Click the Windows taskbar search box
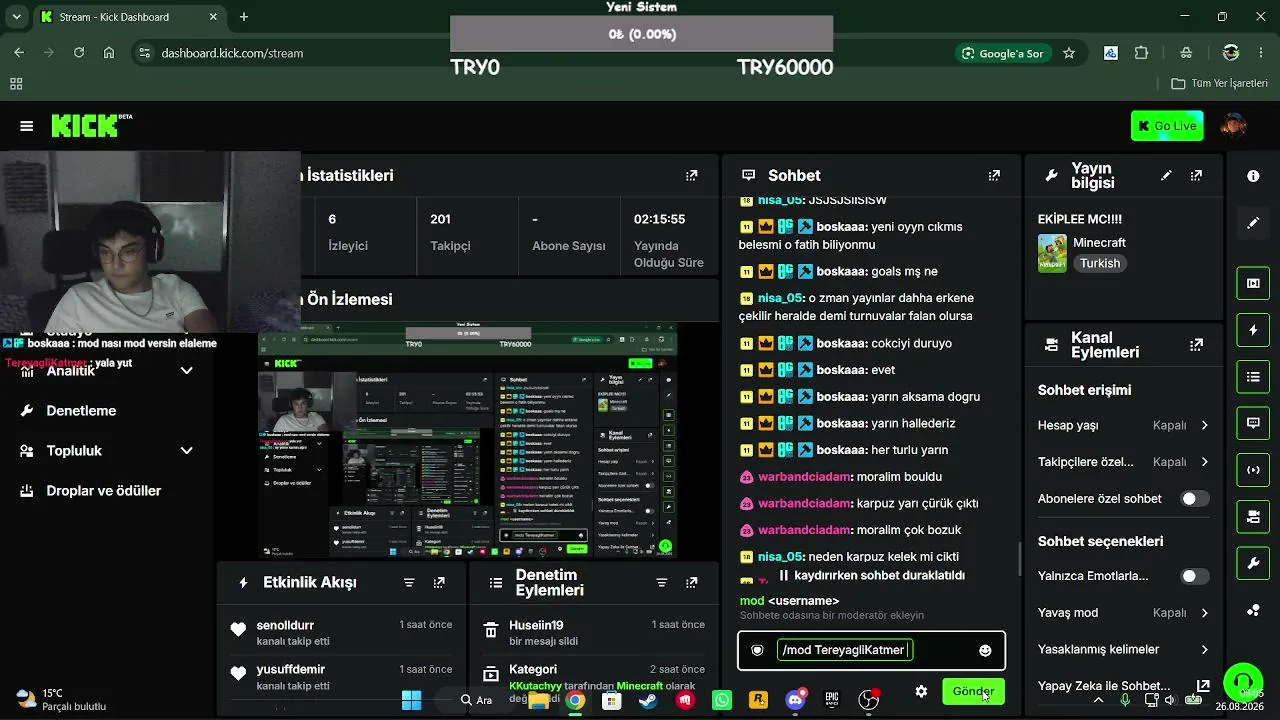This screenshot has height=720, width=1280. (476, 700)
